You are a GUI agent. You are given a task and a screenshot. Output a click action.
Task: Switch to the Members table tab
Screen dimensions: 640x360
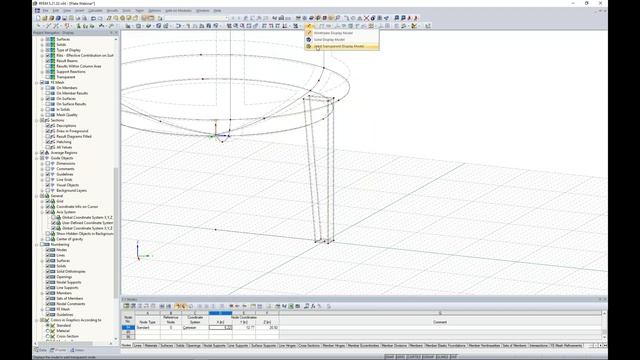[416, 346]
